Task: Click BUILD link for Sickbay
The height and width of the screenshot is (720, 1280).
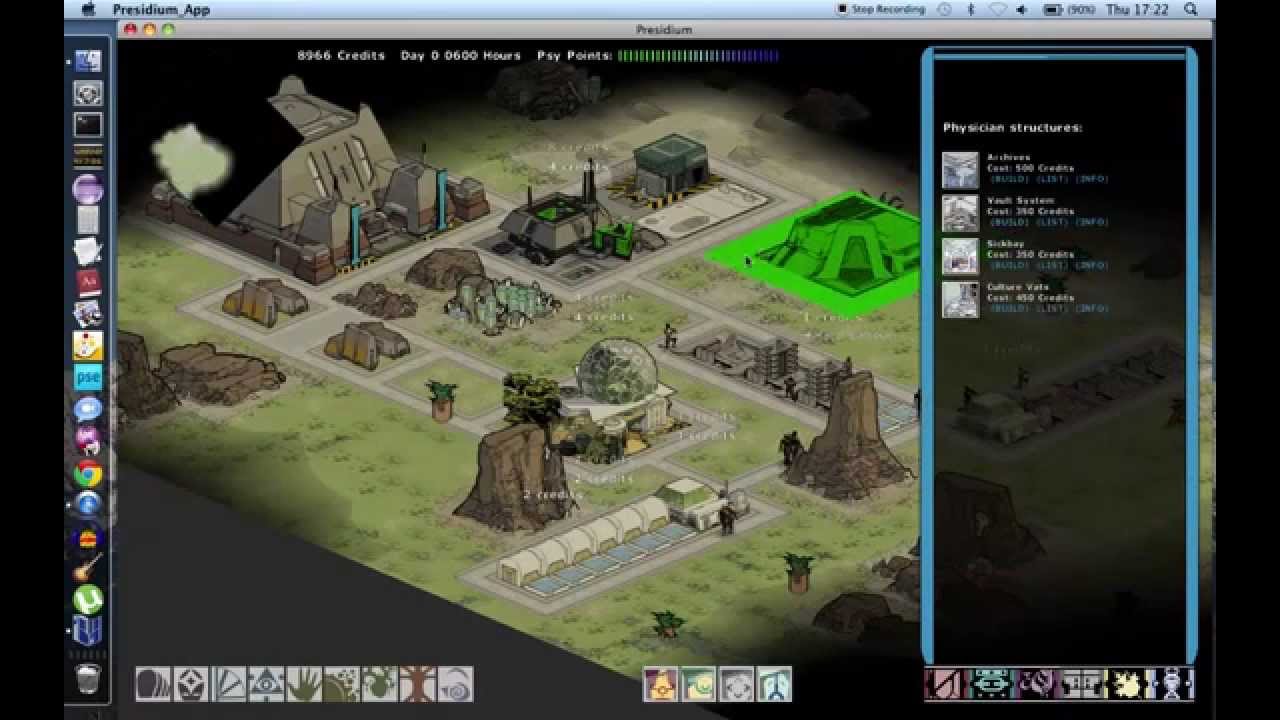Action: coord(1009,265)
